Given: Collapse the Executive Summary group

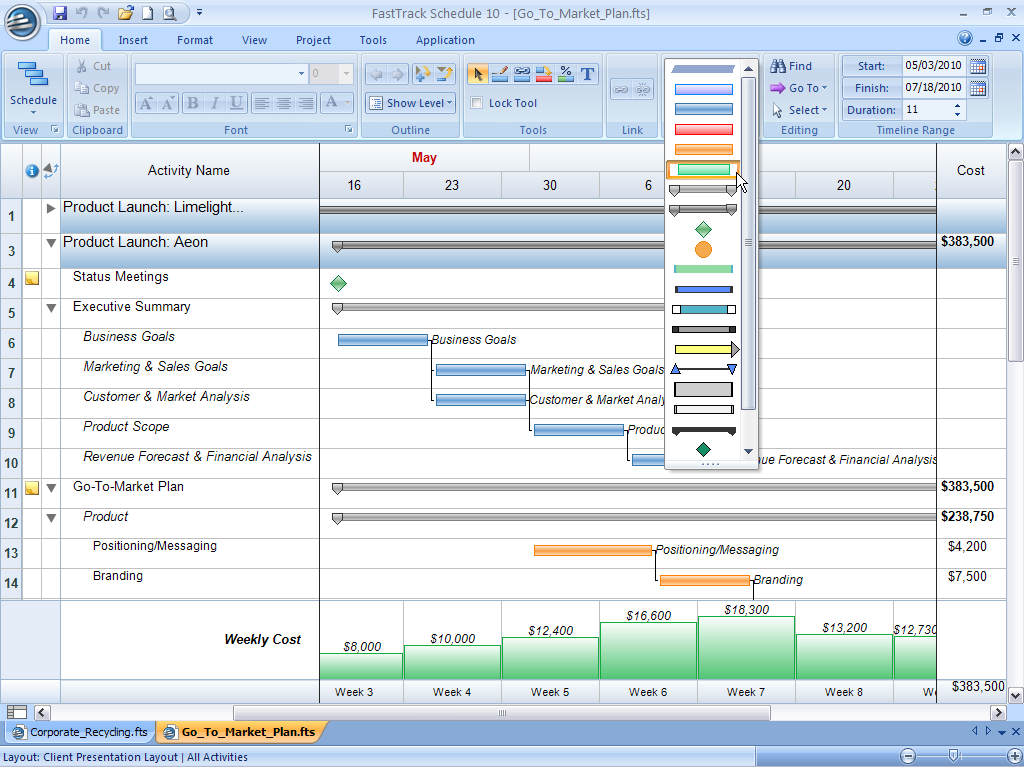Looking at the screenshot, I should point(51,308).
